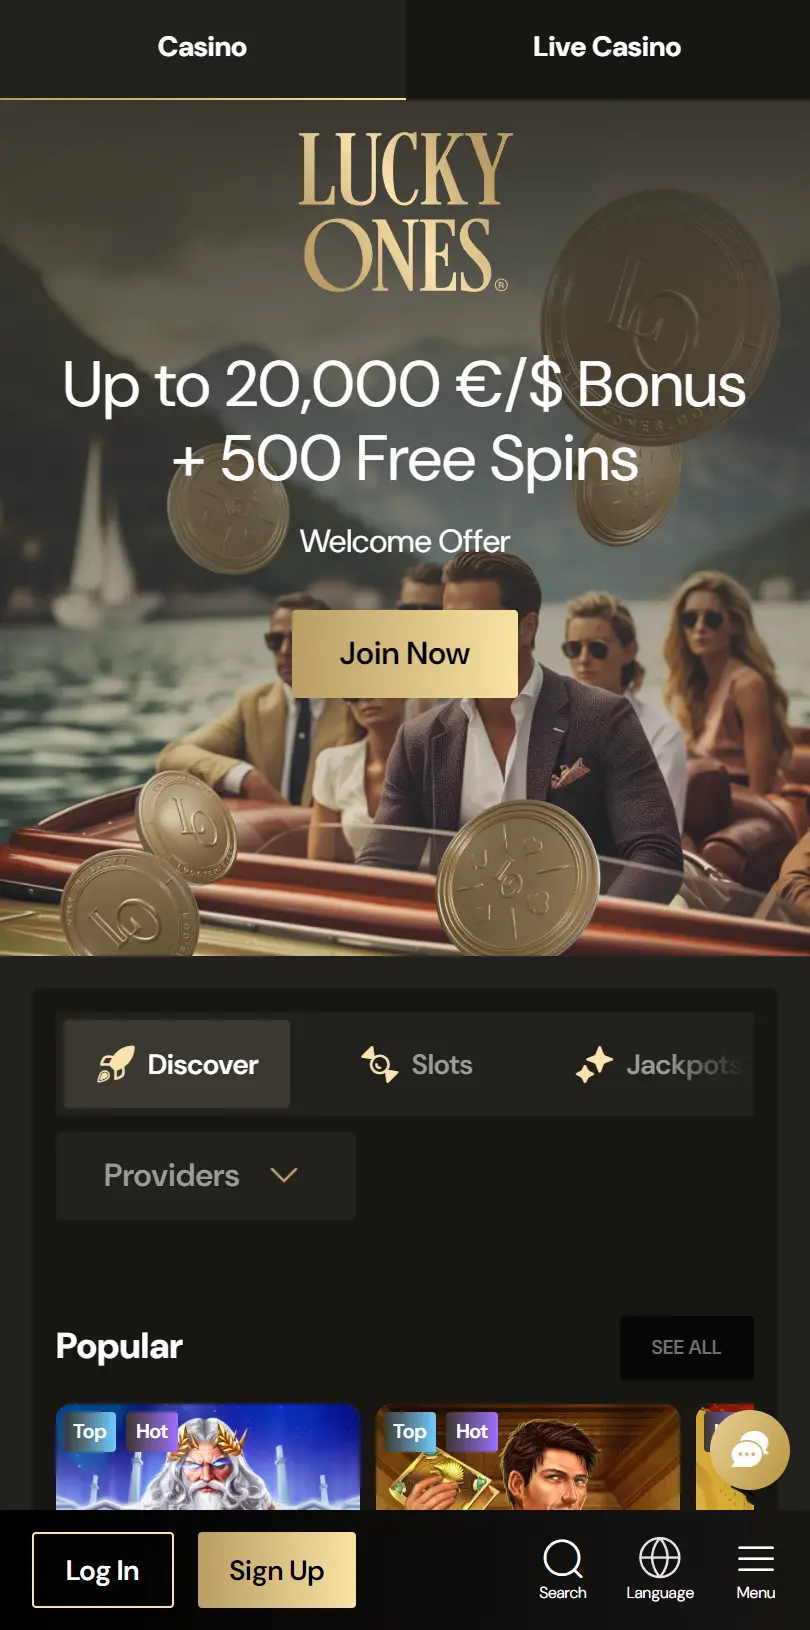Select the Slots category tab
The image size is (810, 1630).
point(417,1064)
